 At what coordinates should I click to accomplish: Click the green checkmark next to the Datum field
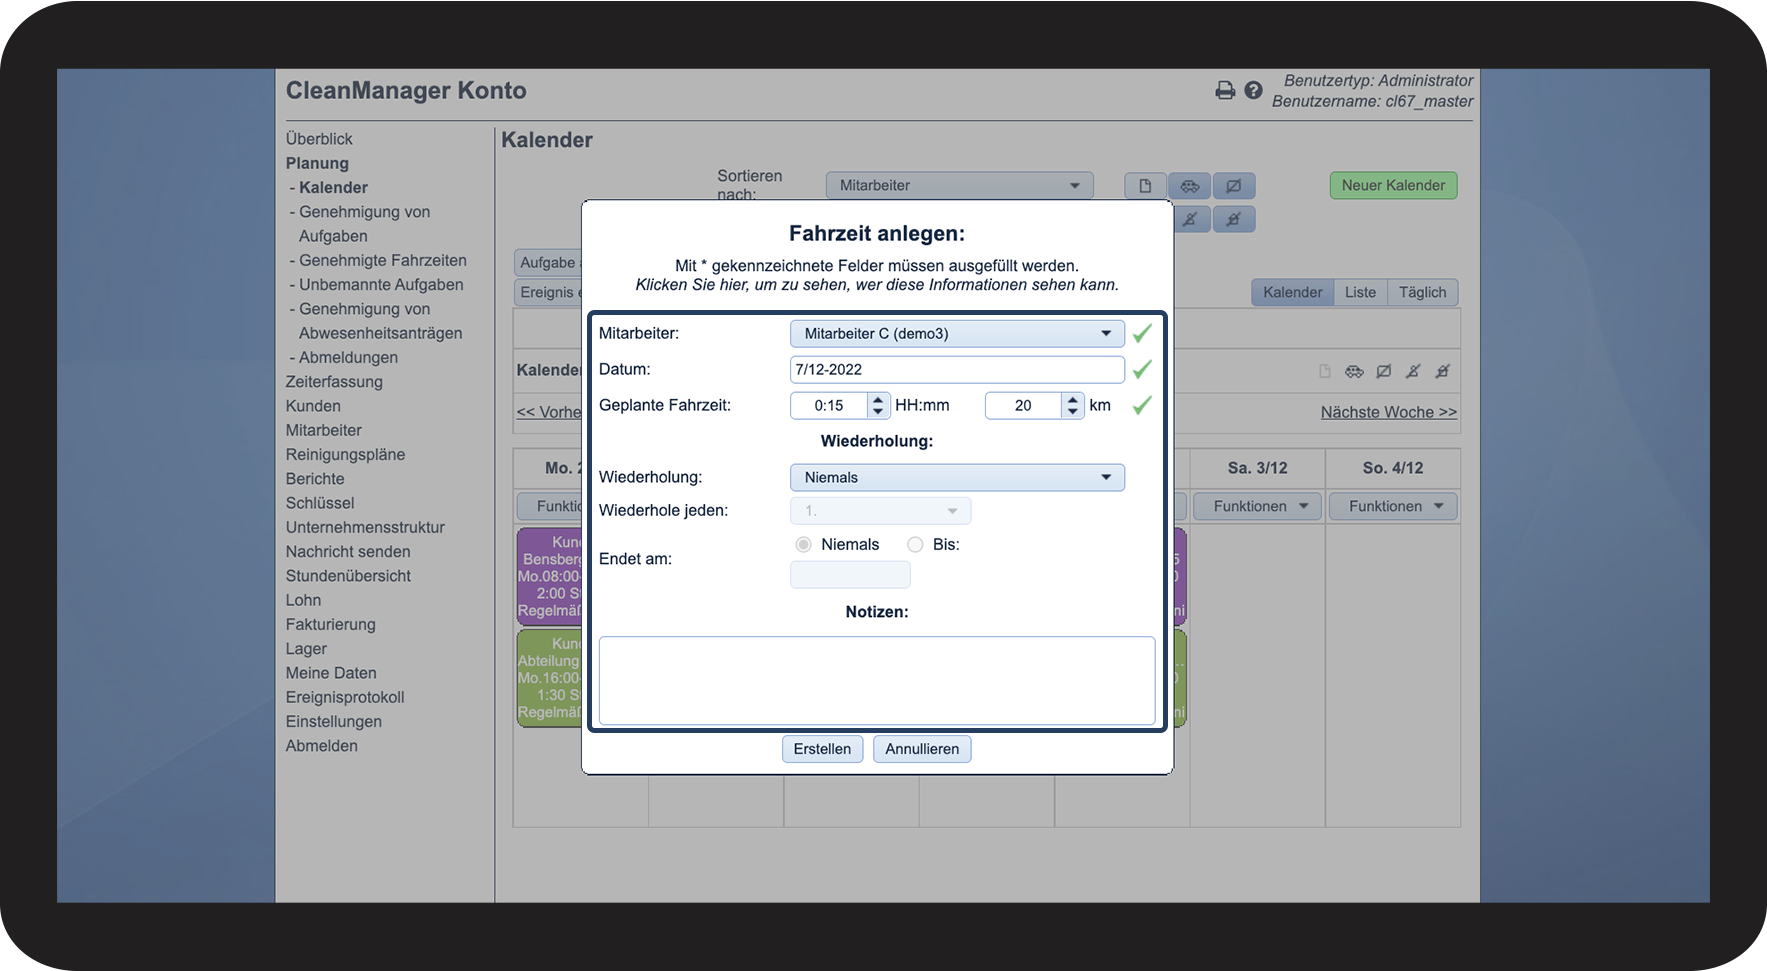pyautogui.click(x=1142, y=370)
